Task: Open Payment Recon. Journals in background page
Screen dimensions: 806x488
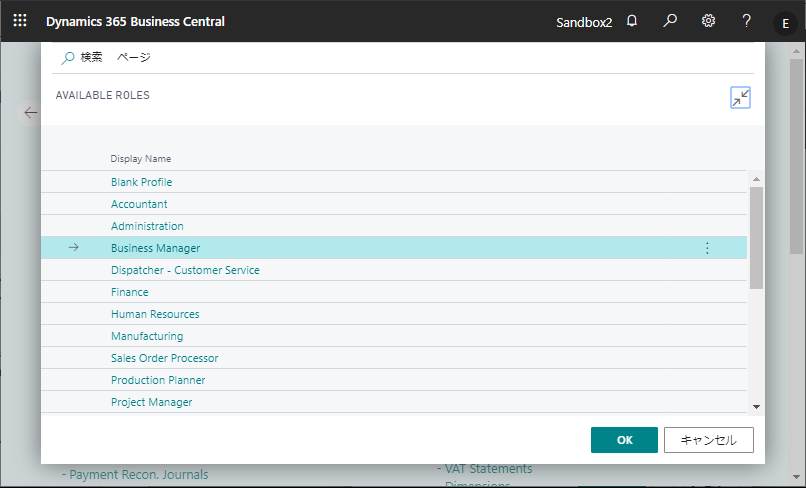Action: [138, 475]
